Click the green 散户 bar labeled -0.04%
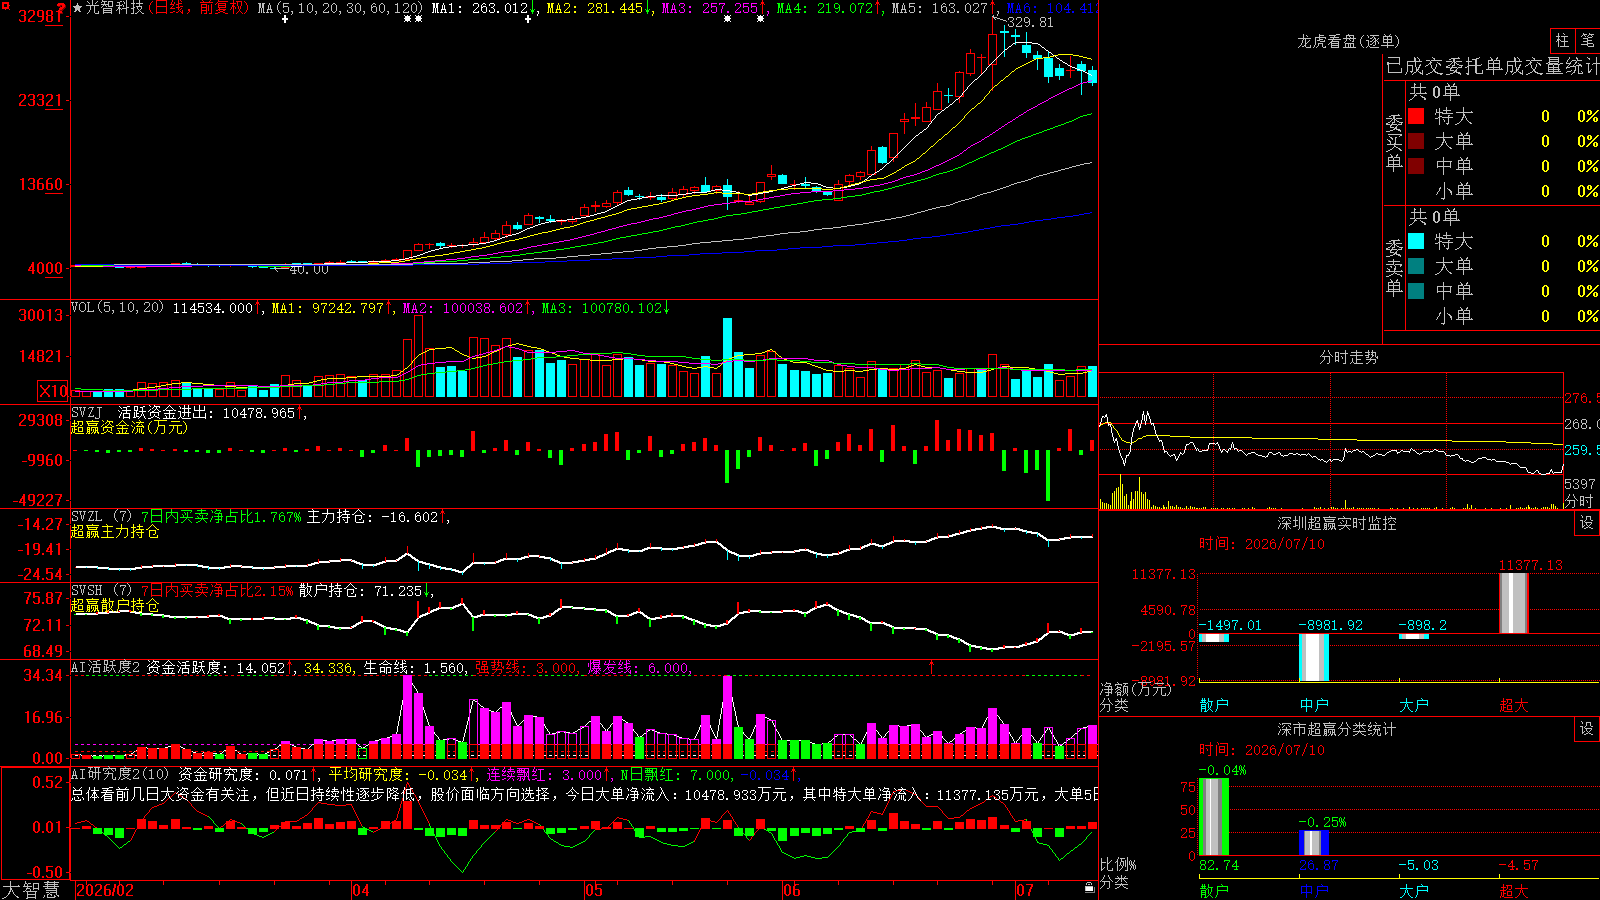Viewport: 1600px width, 900px height. click(1214, 816)
